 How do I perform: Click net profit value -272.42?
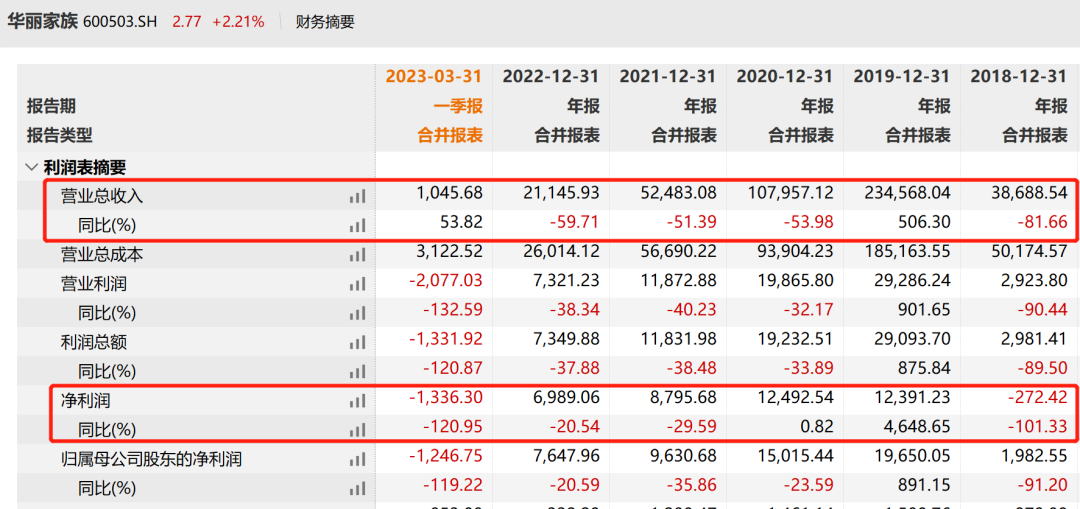pyautogui.click(x=1036, y=397)
